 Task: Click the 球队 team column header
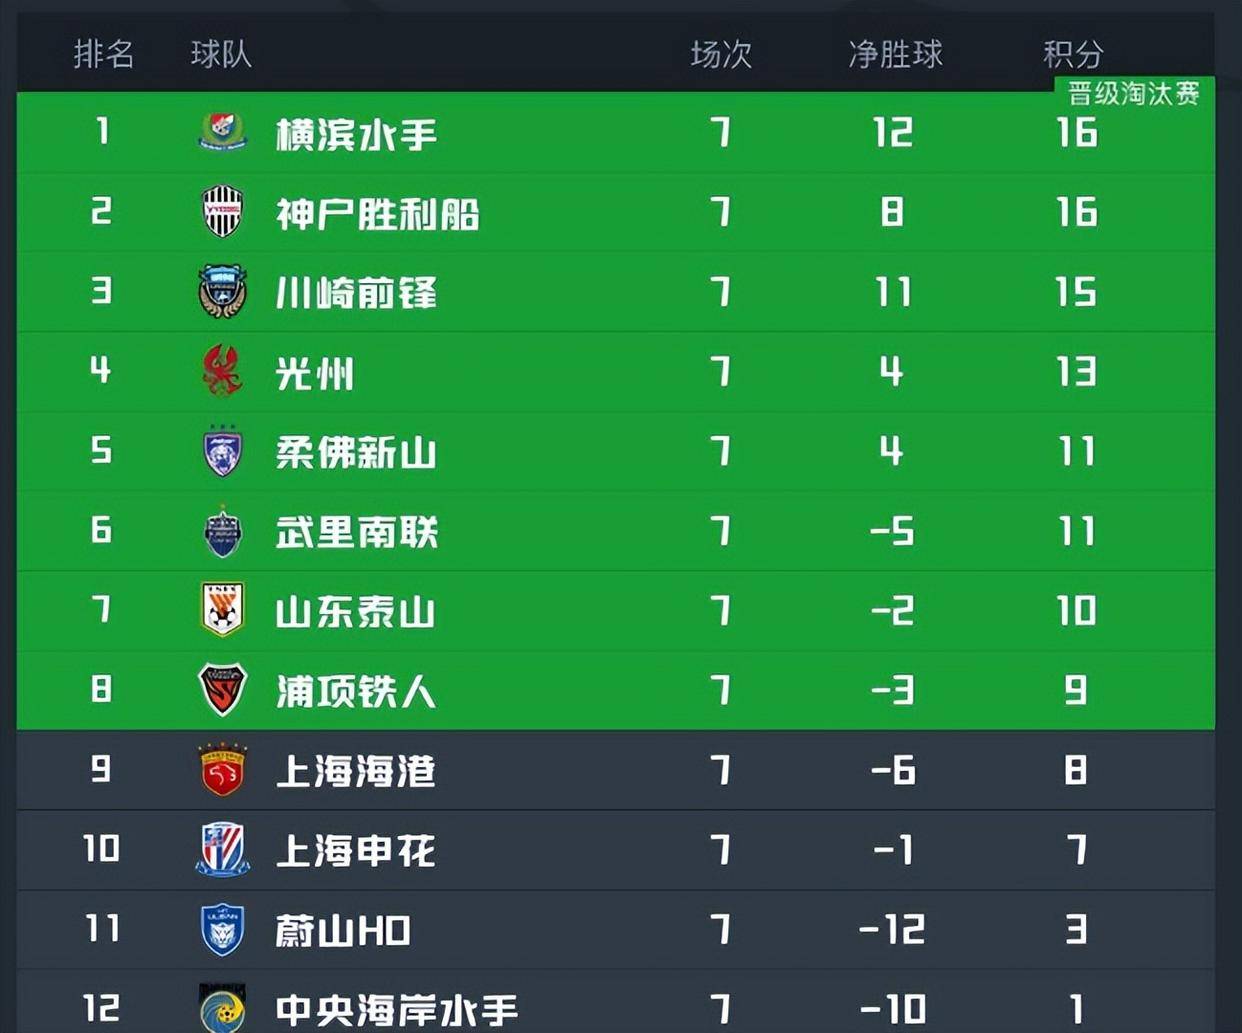coord(221,54)
